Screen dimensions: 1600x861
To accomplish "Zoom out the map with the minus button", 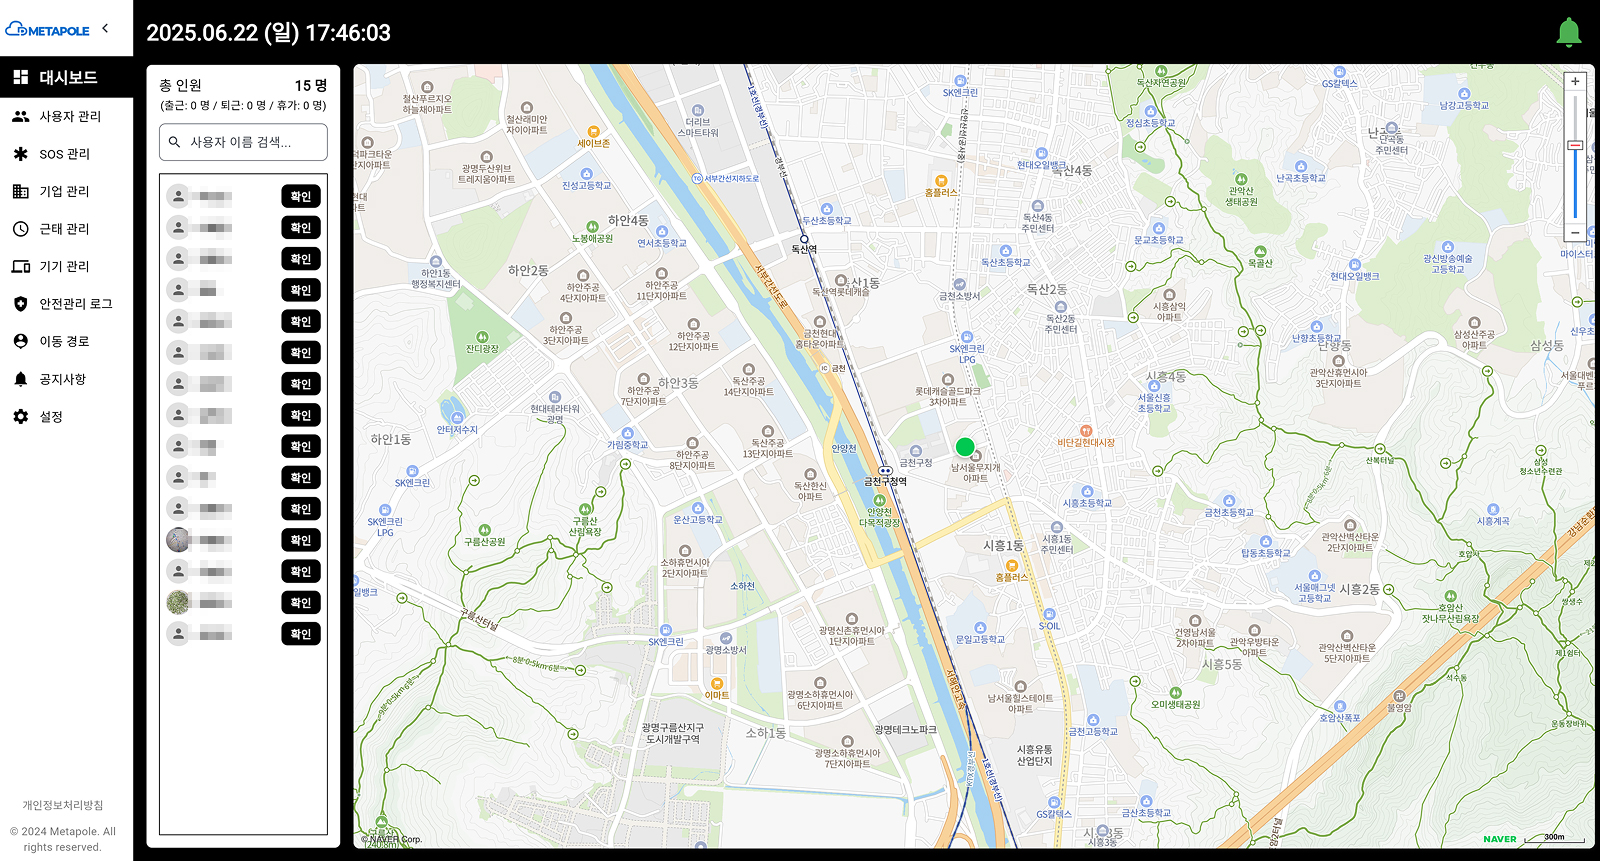I will [1575, 232].
